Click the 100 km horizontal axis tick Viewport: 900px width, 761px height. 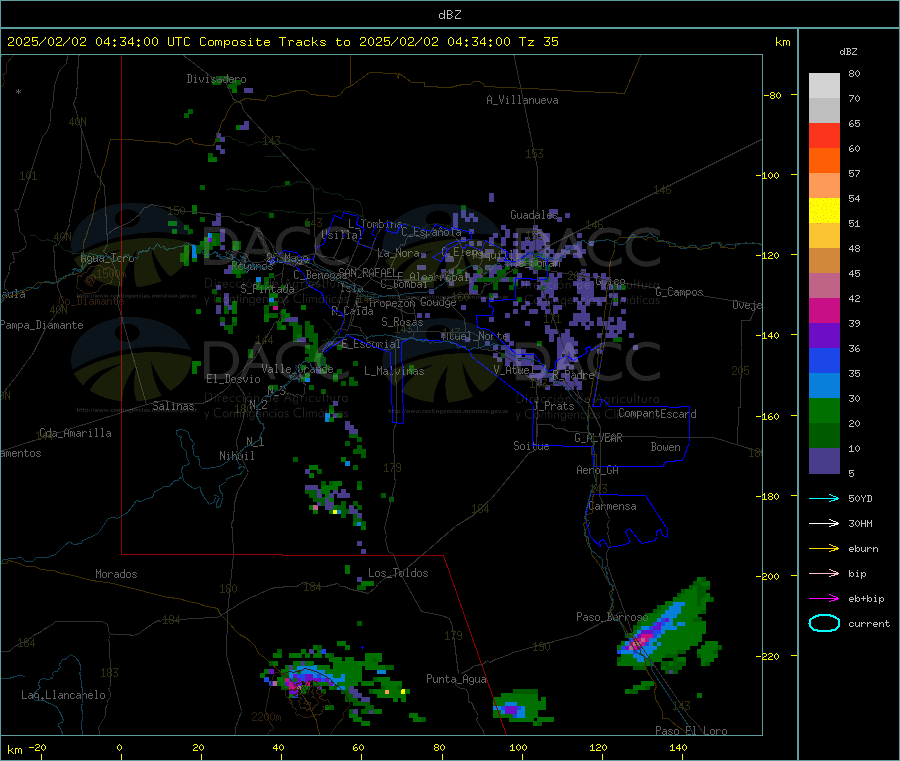[x=518, y=748]
